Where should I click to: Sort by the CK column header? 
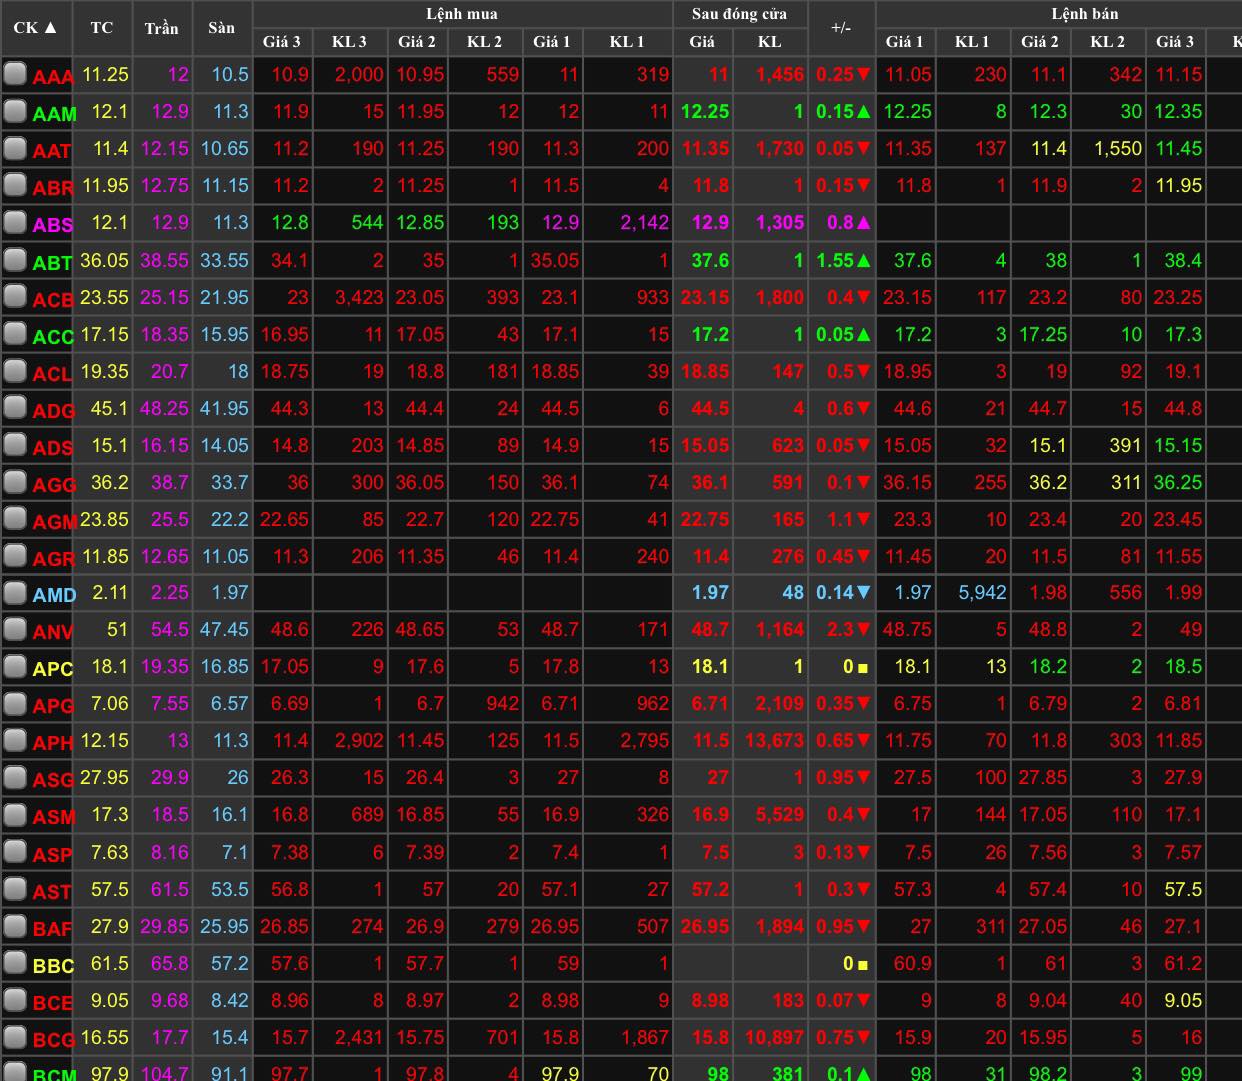point(36,28)
